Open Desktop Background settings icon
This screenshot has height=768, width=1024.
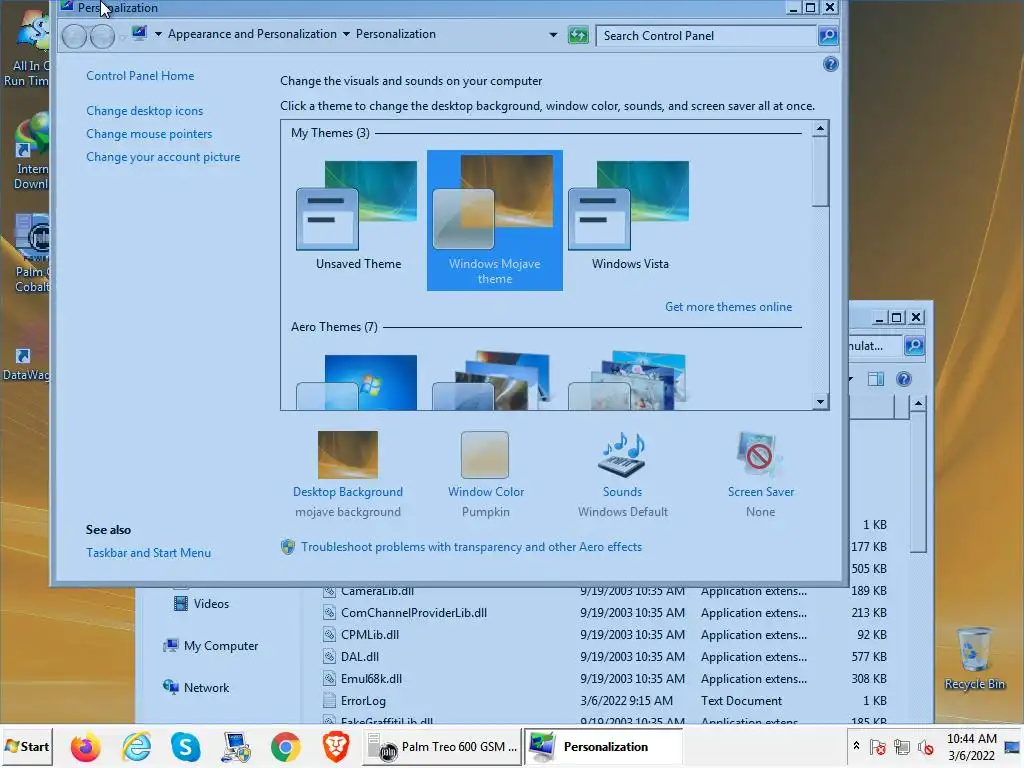[x=347, y=455]
